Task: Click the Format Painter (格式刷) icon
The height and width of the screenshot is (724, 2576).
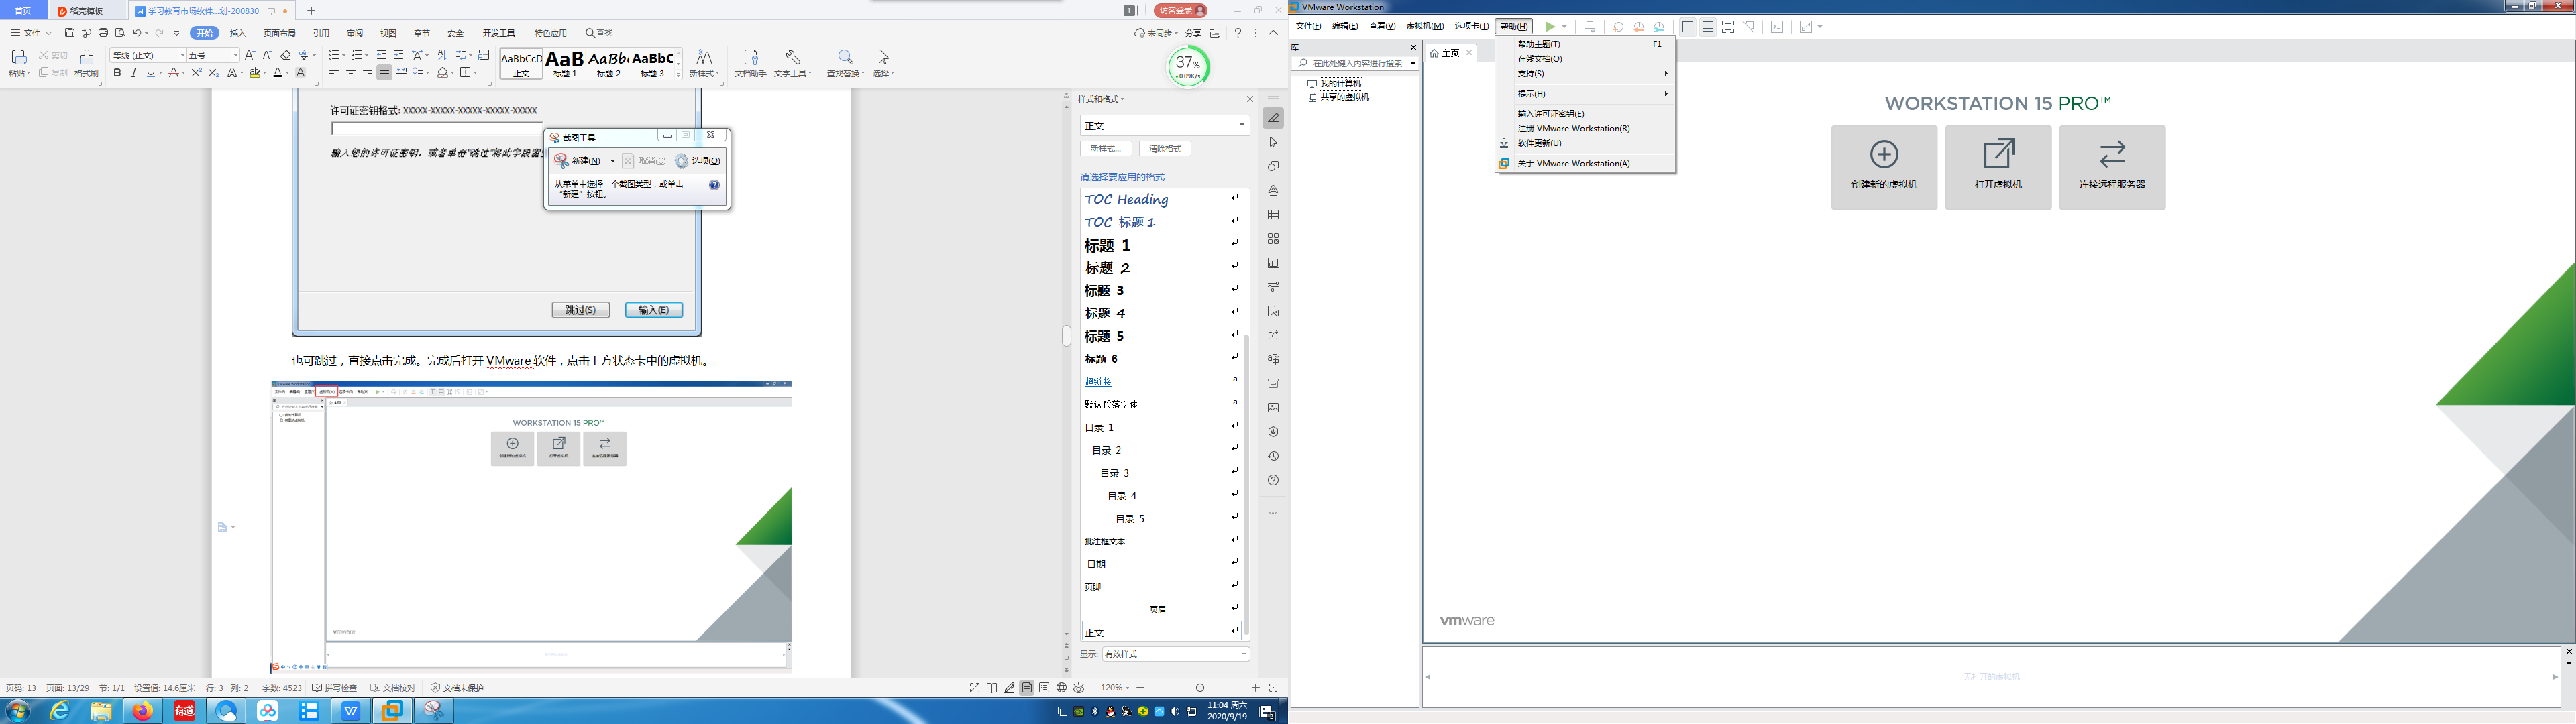Action: click(x=87, y=64)
